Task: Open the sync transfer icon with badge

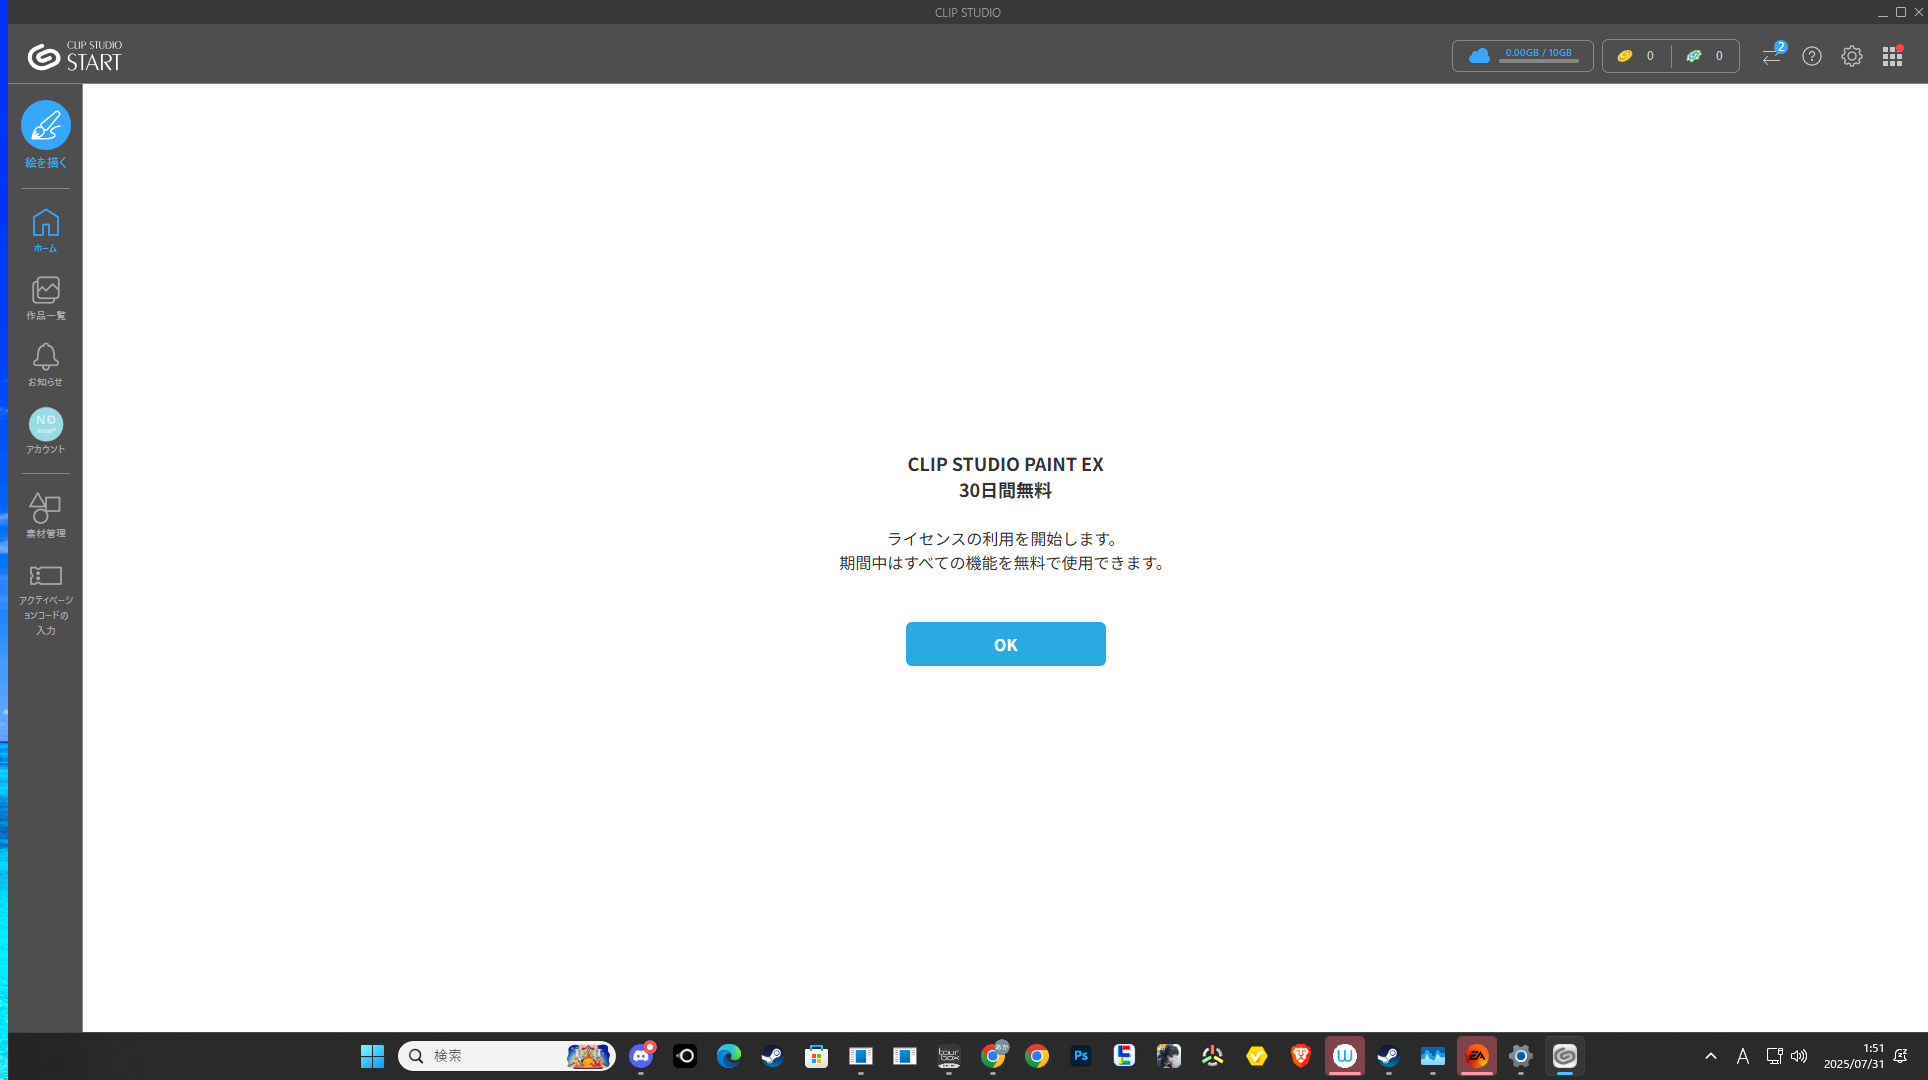Action: pos(1771,56)
